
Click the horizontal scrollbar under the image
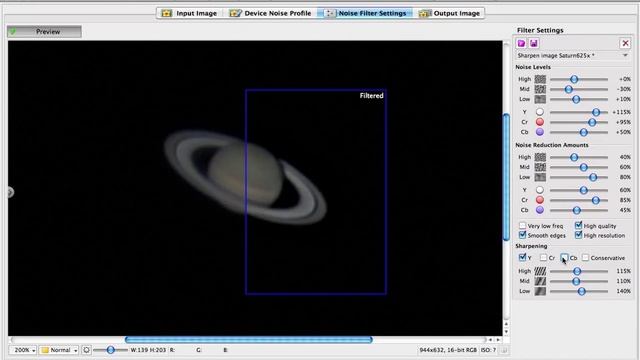click(x=249, y=340)
